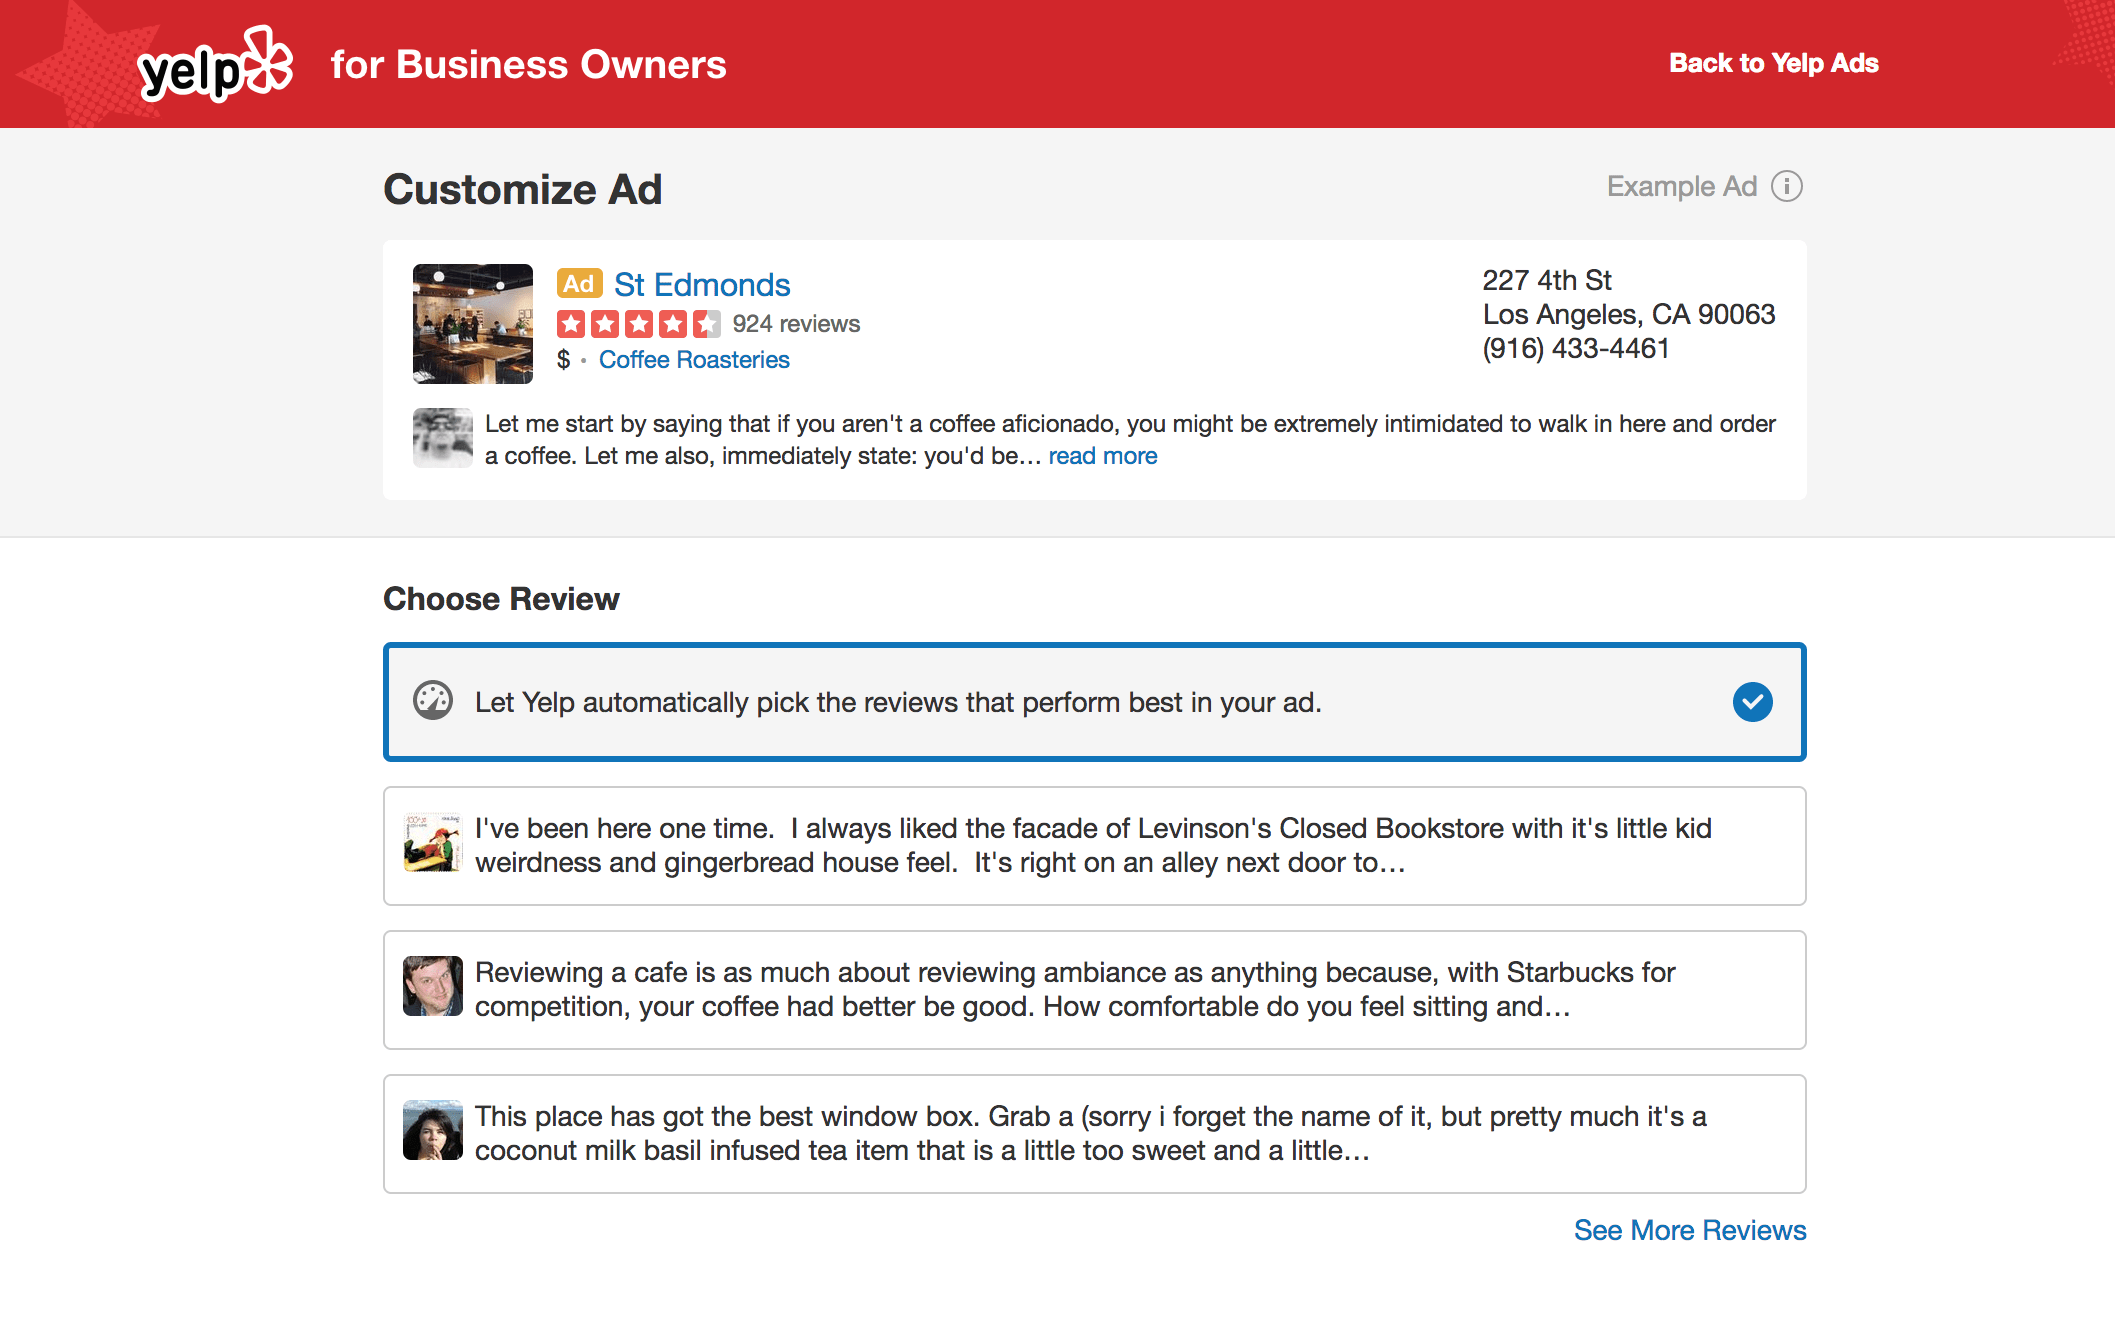Expand the review list via See More Reviews

1689,1230
